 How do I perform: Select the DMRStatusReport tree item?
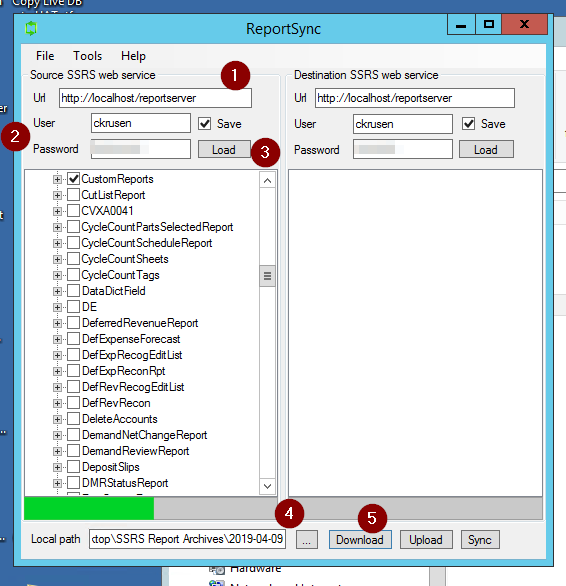125,483
